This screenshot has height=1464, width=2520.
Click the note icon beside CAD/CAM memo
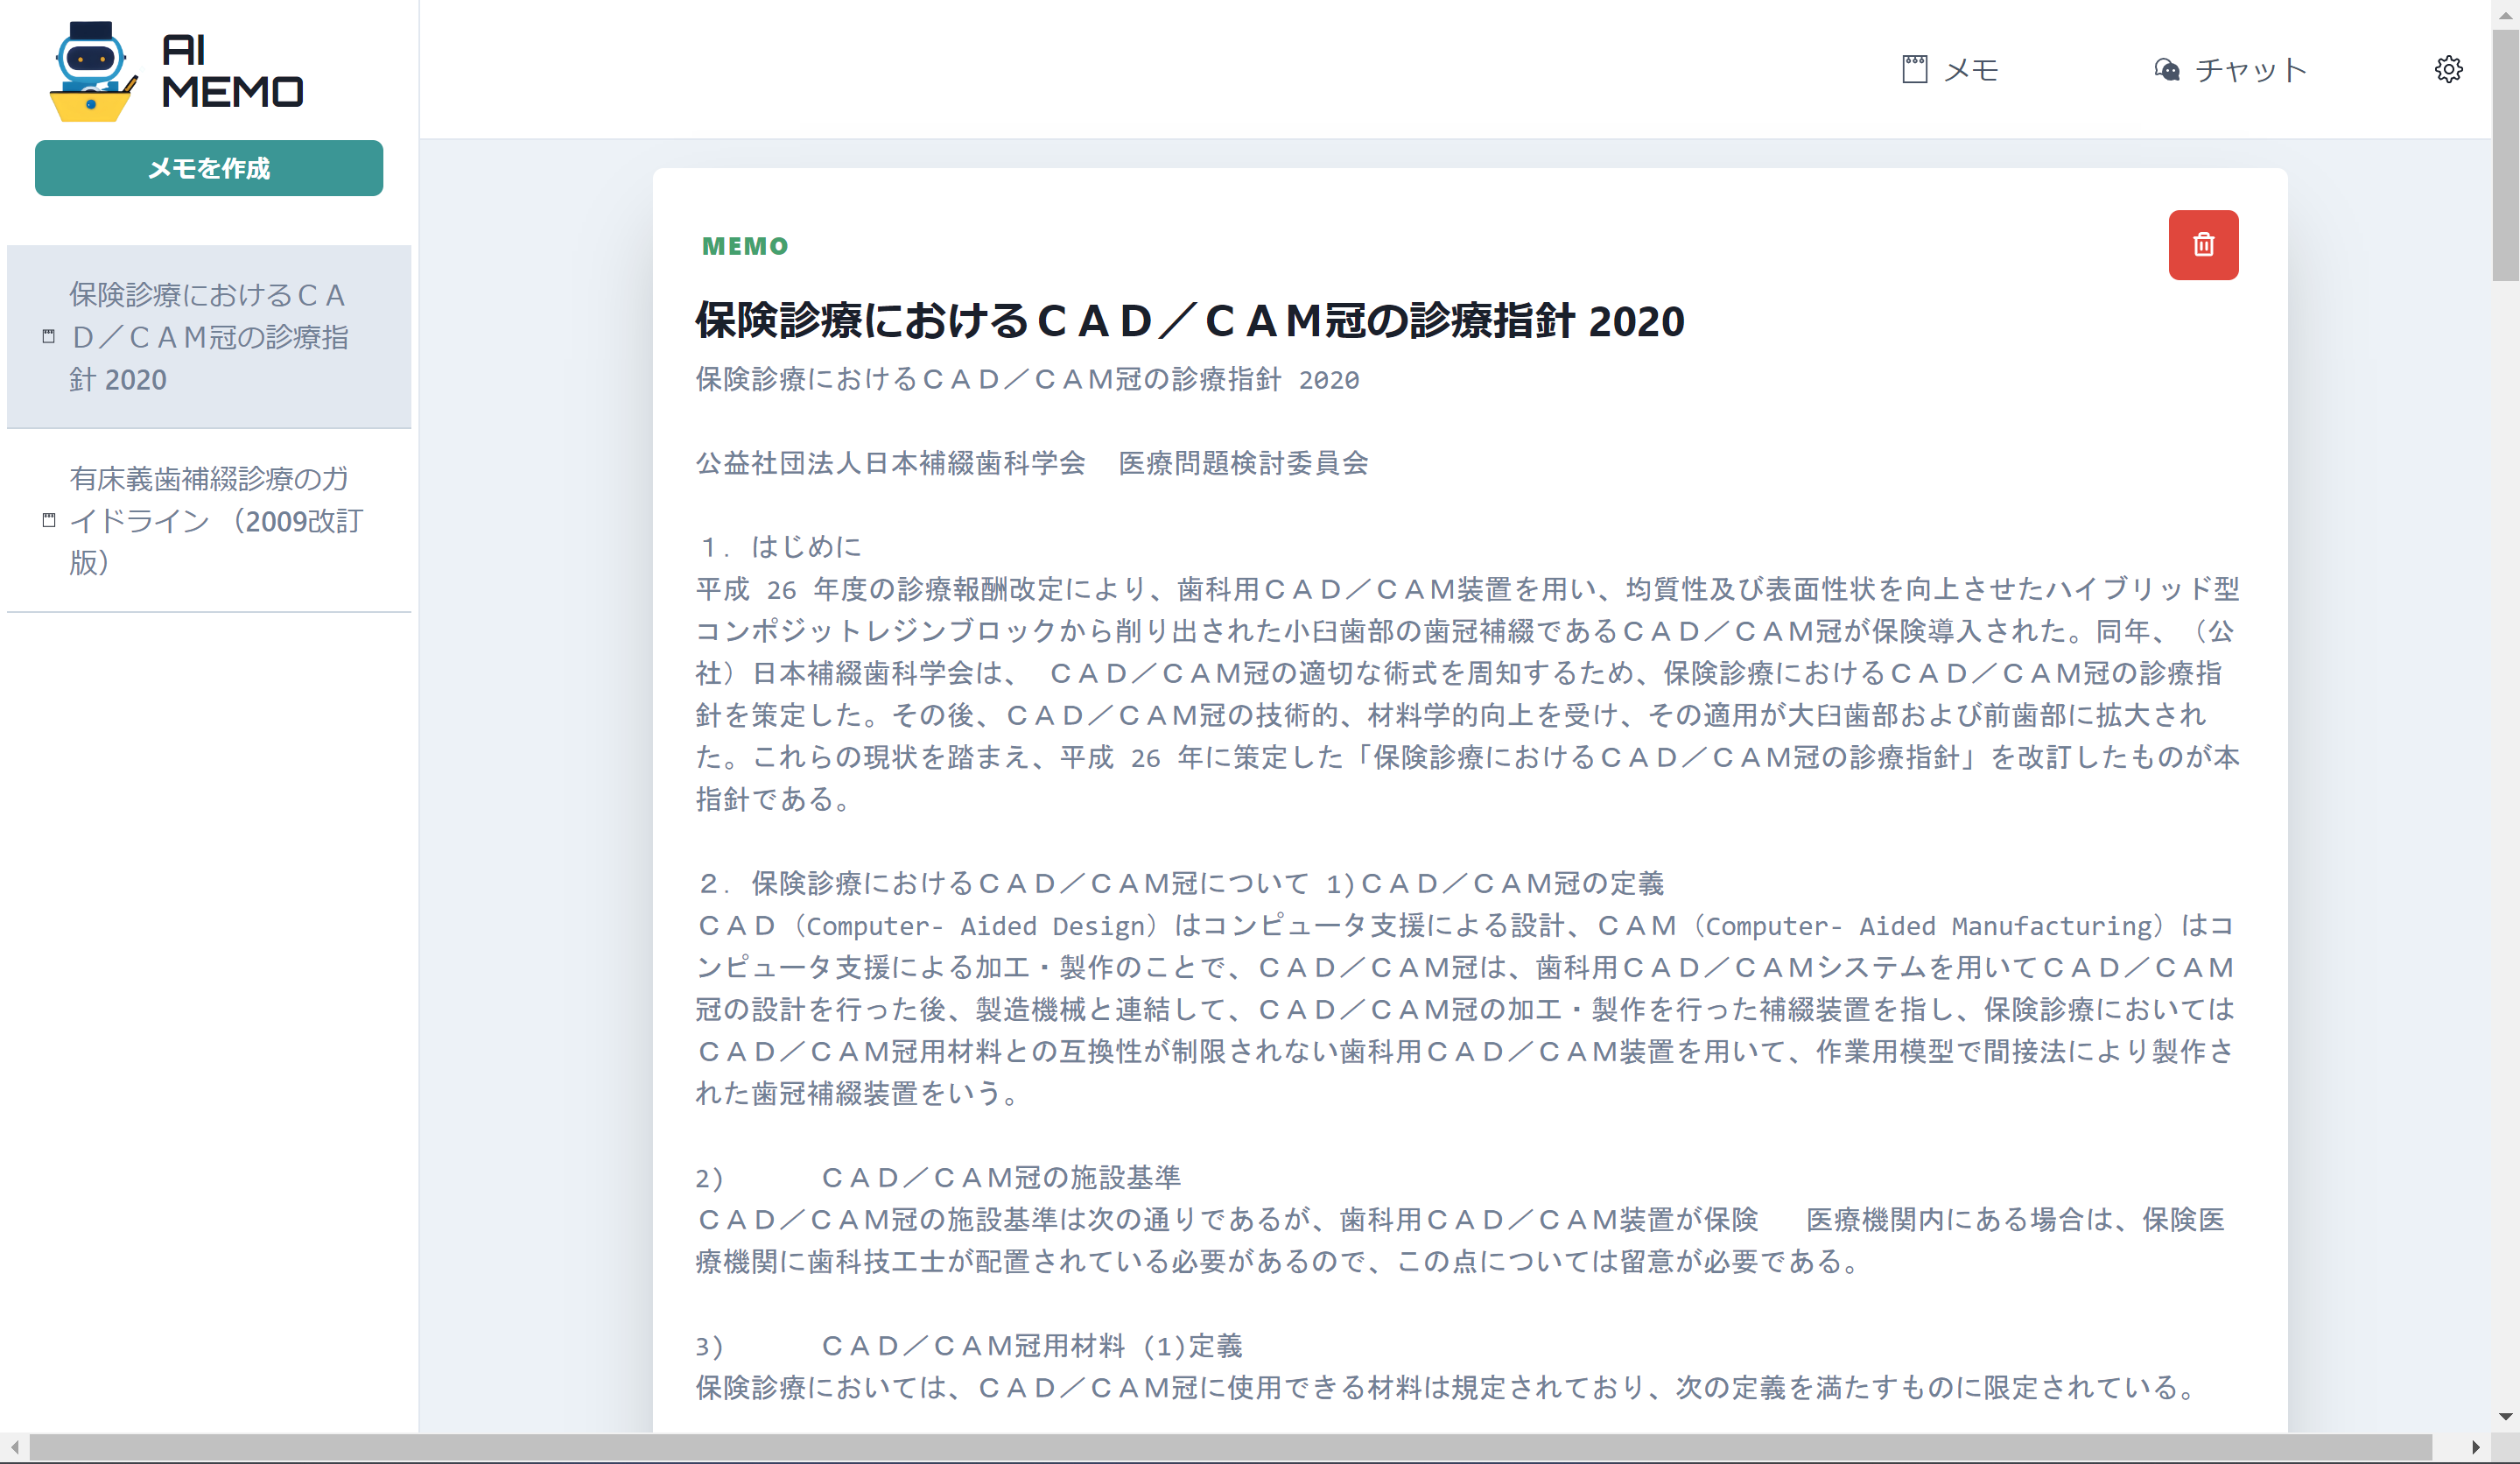48,337
